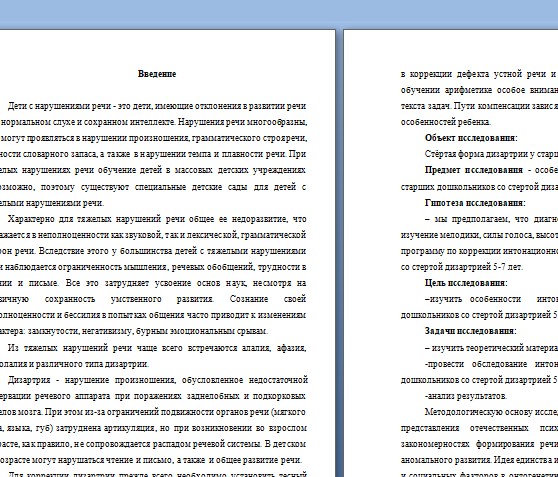The height and width of the screenshot is (477, 558).
Task: Click the Гипотеза исследования heading
Action: [x=475, y=203]
